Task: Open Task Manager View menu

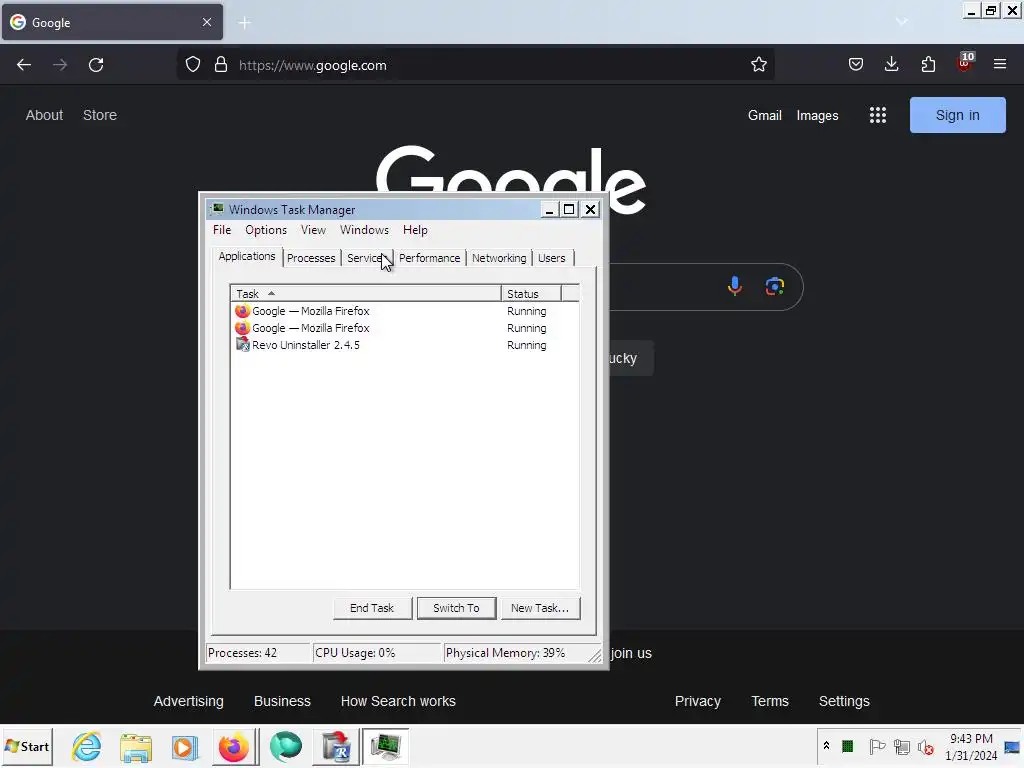Action: (x=313, y=230)
